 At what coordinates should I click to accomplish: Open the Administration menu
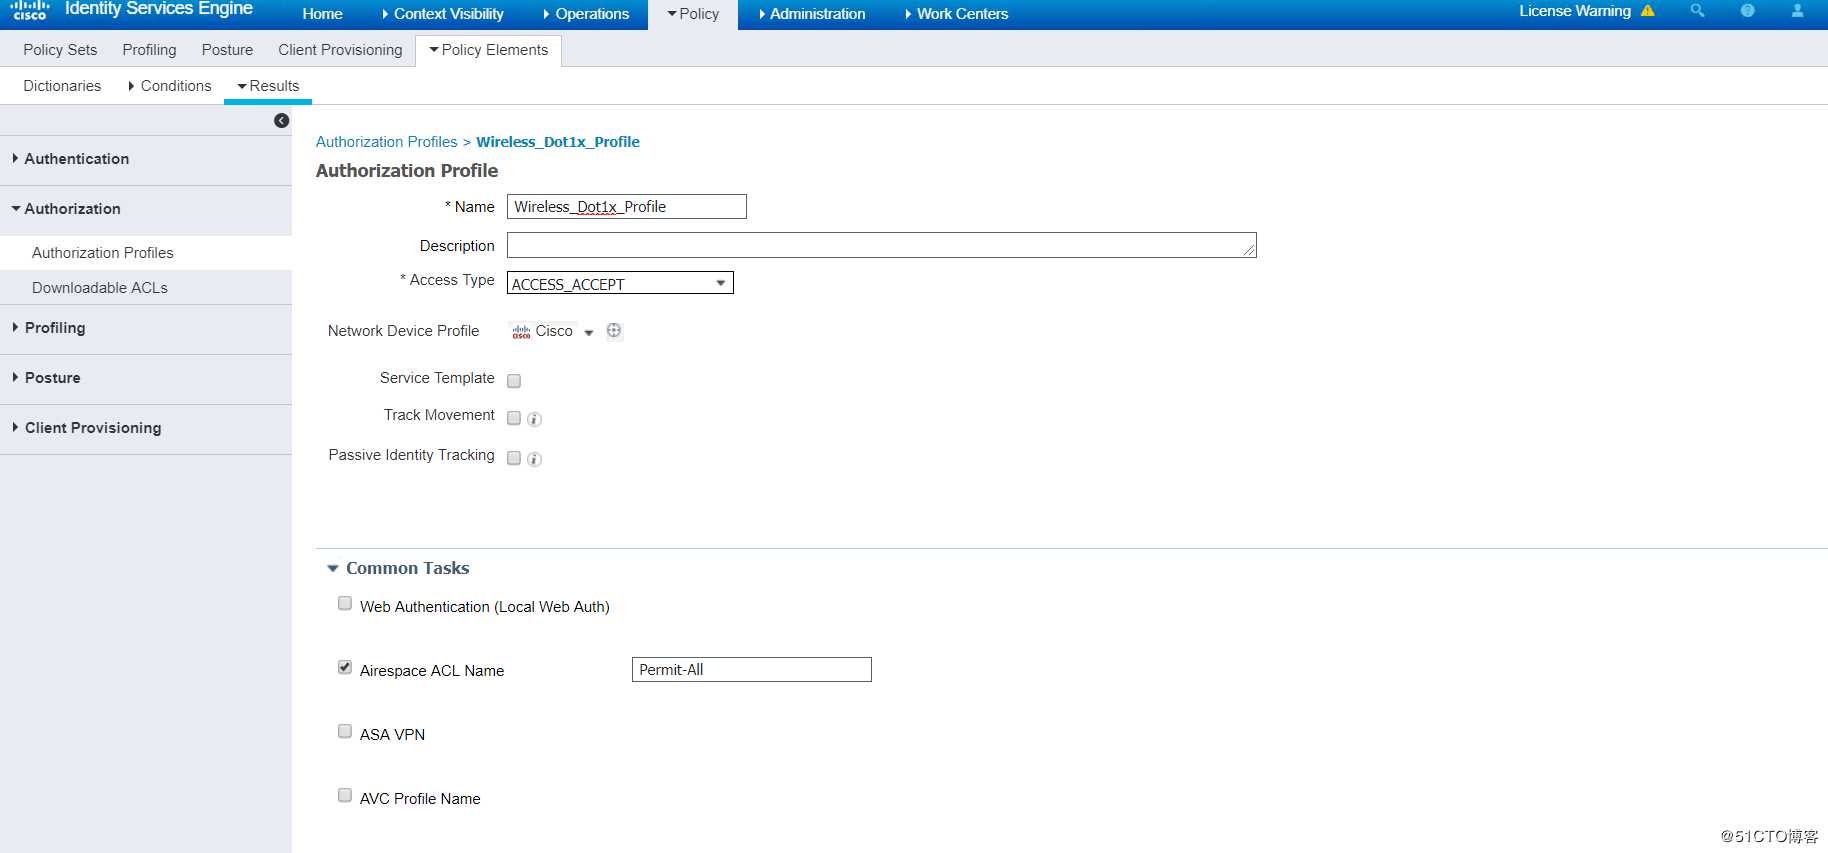point(812,14)
